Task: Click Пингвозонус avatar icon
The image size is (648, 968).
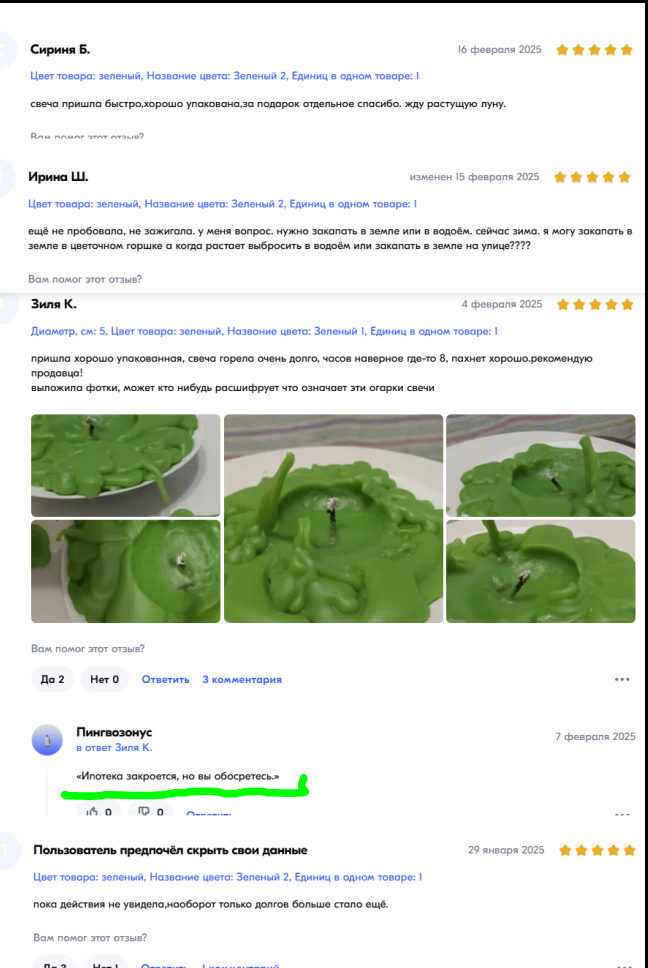Action: pos(47,740)
